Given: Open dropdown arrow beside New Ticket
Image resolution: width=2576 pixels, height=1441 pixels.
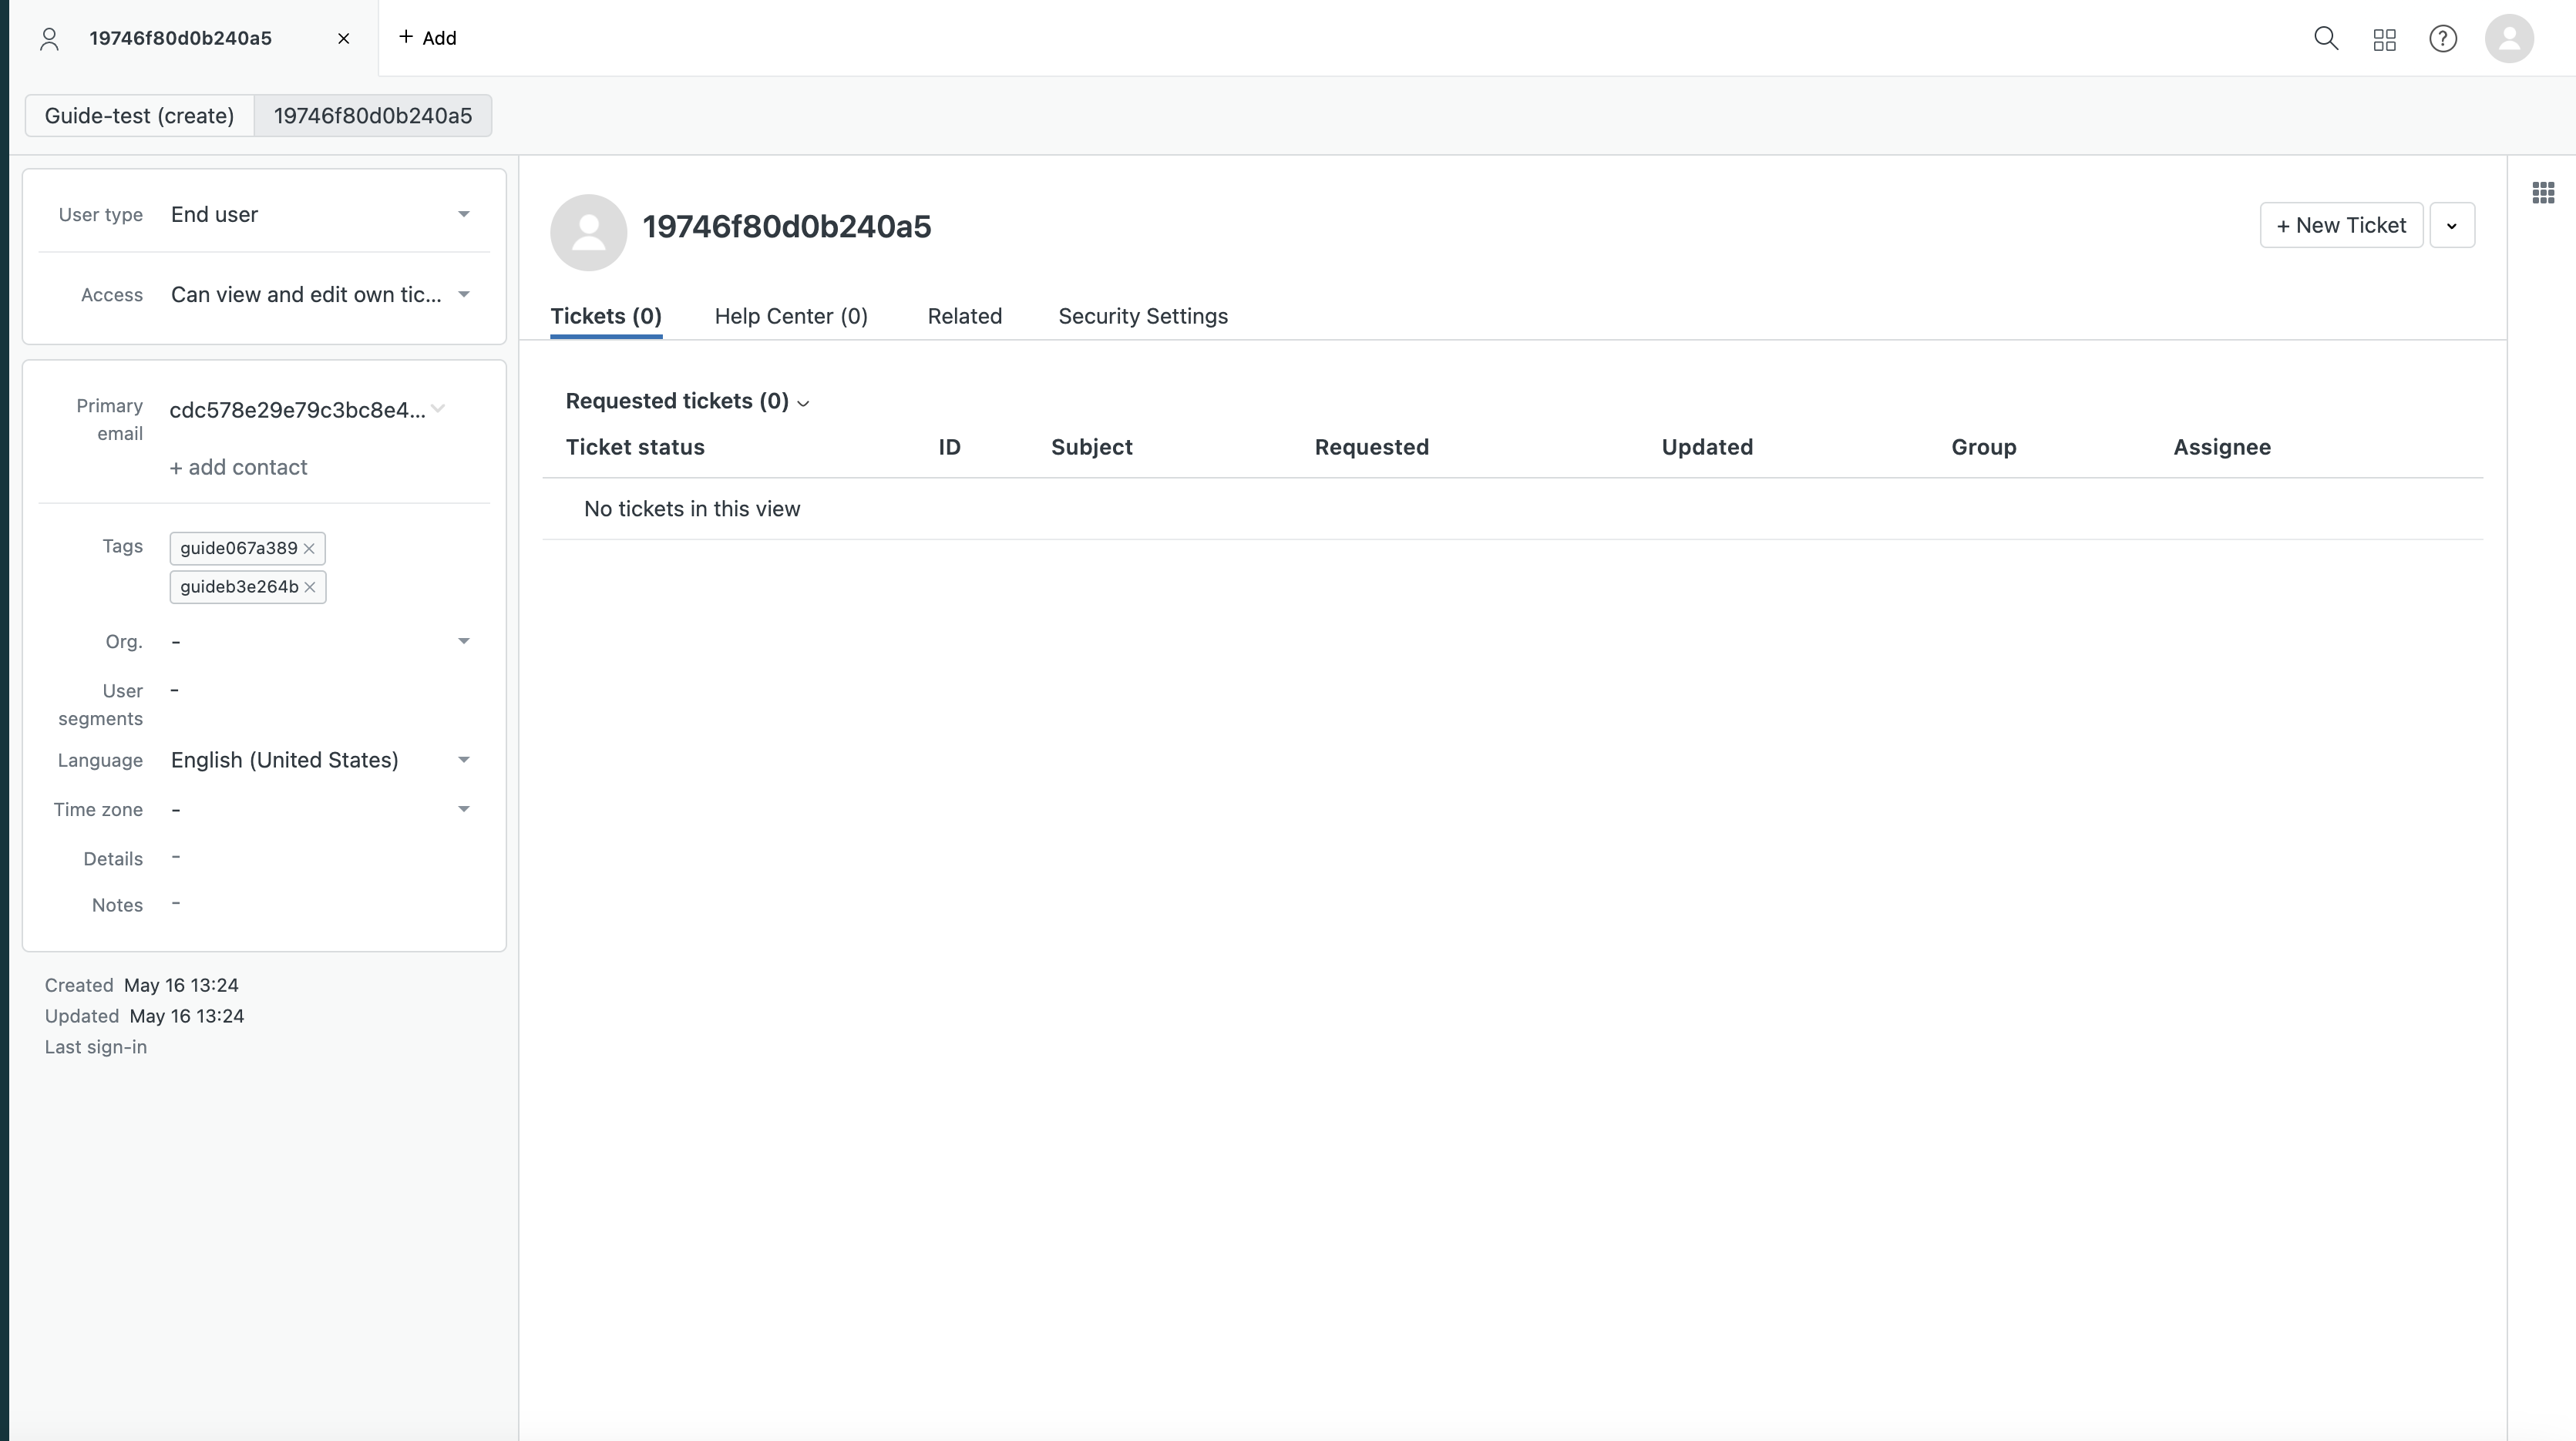Looking at the screenshot, I should 2451,226.
